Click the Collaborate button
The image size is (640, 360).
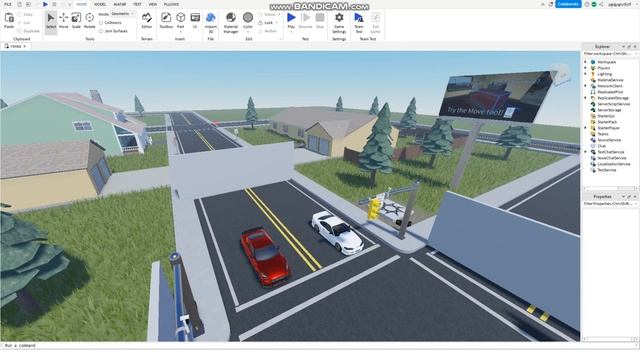568,4
